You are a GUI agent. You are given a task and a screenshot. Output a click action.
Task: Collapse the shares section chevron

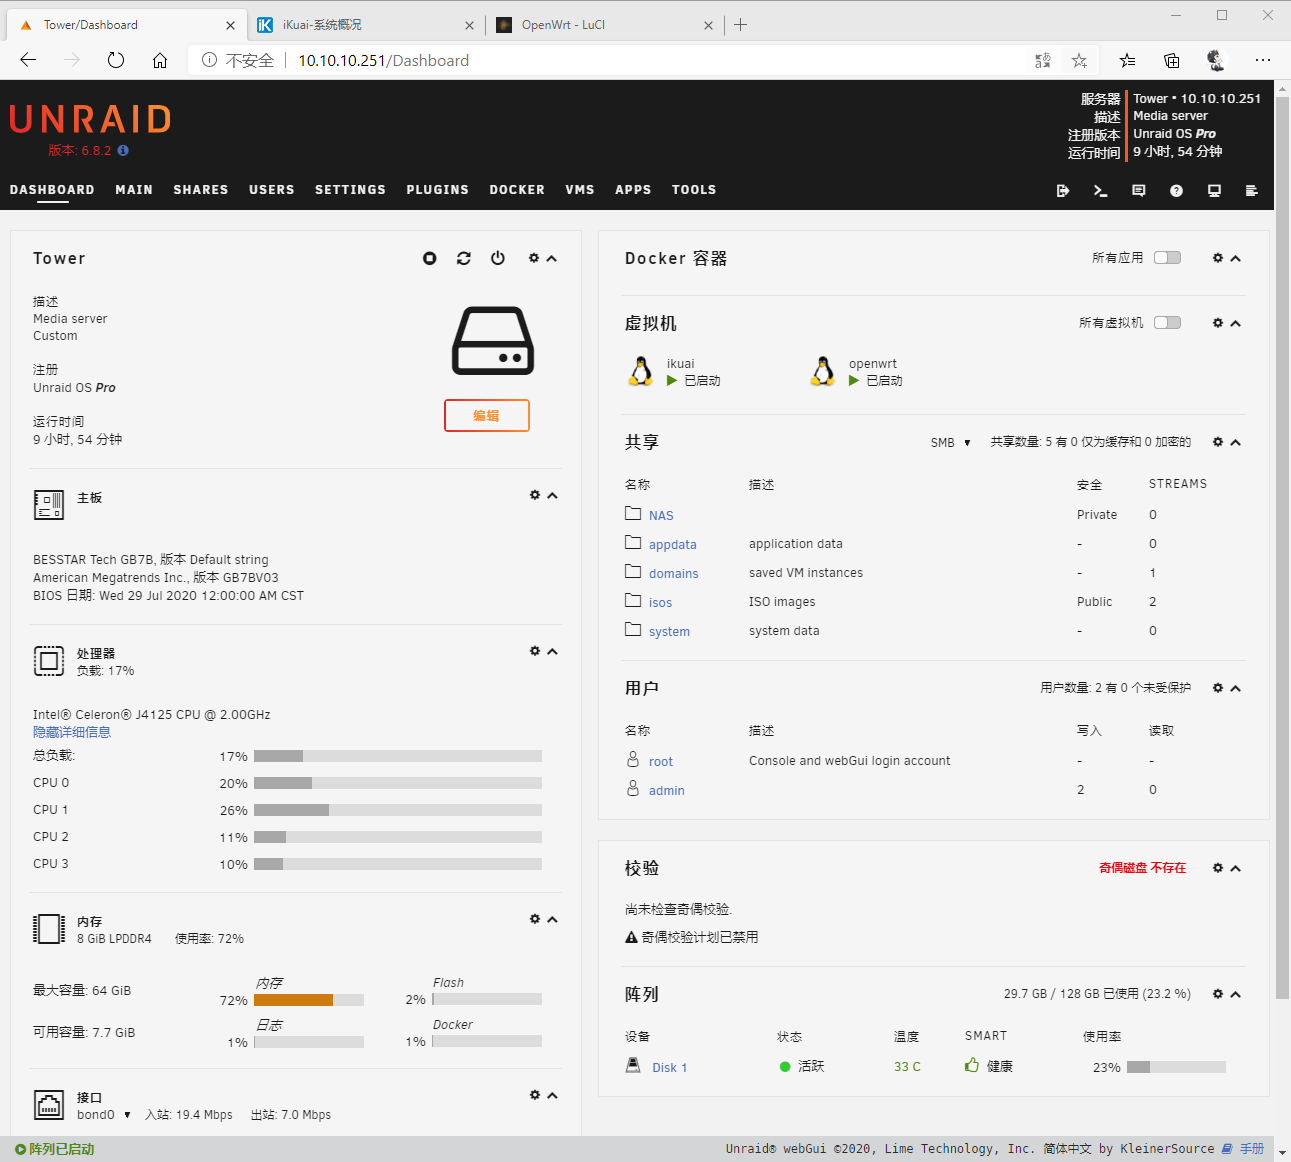pos(1235,442)
